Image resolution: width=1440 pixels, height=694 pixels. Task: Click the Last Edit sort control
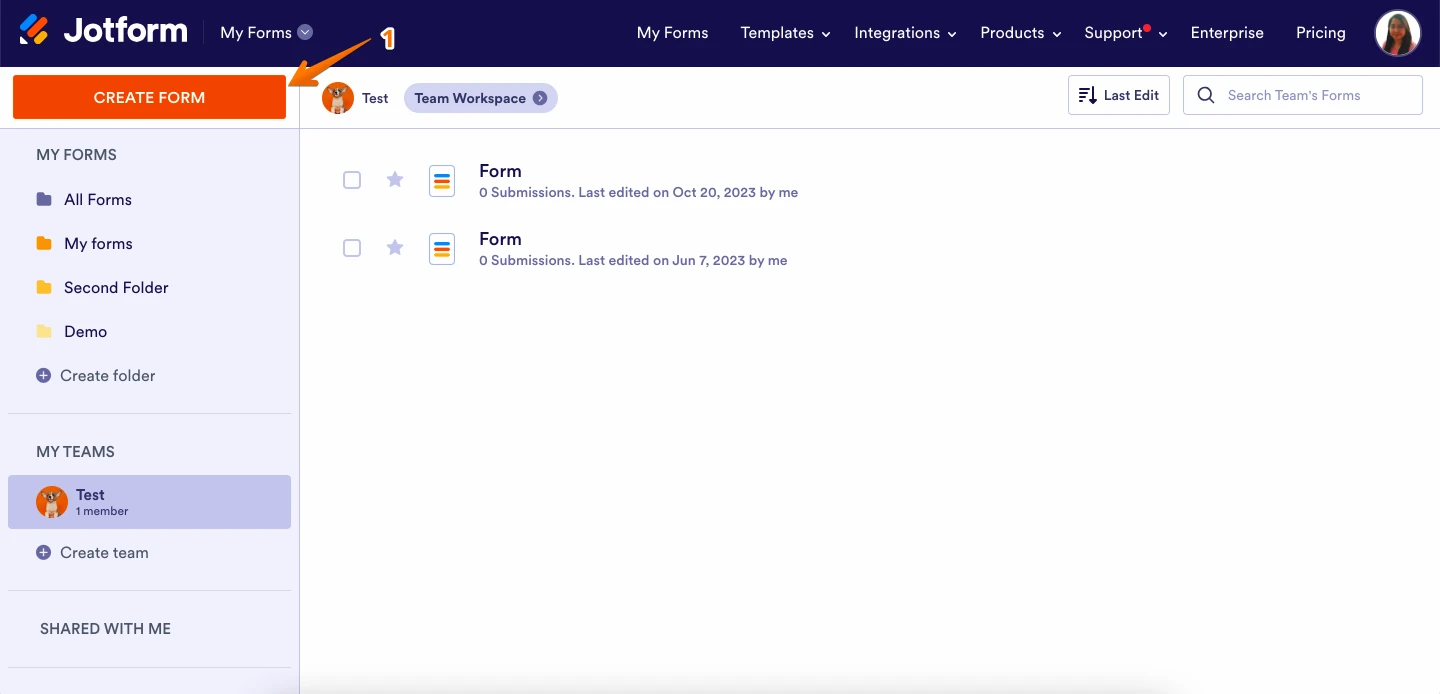[x=1118, y=95]
